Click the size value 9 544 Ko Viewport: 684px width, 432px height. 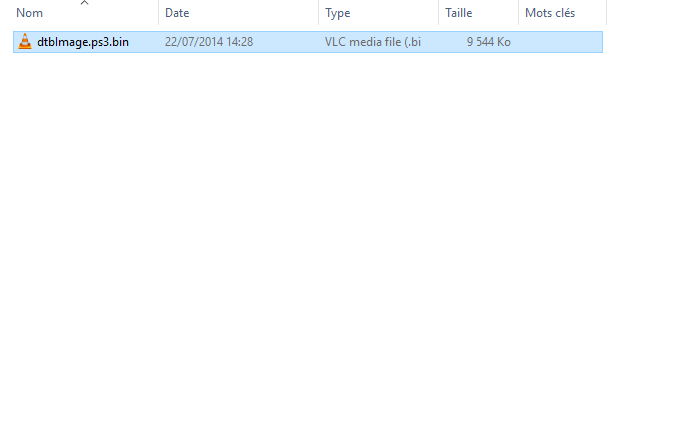click(489, 42)
